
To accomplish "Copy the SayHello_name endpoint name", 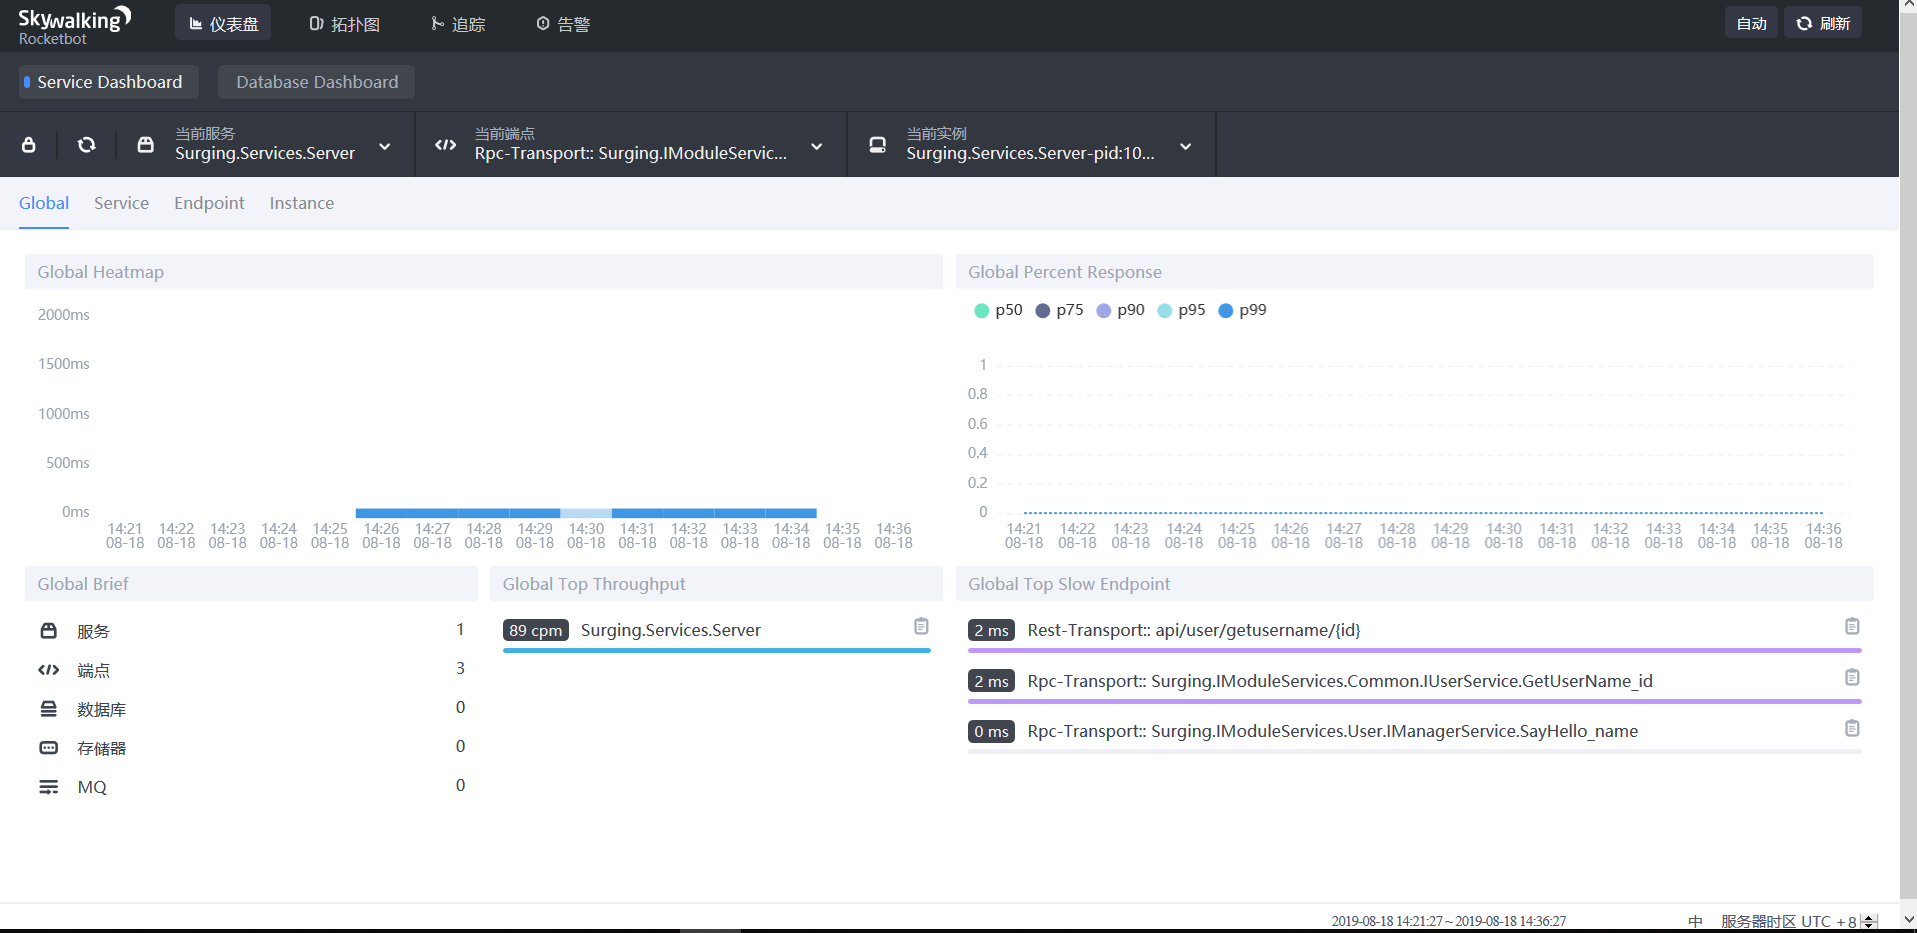I will point(1852,728).
